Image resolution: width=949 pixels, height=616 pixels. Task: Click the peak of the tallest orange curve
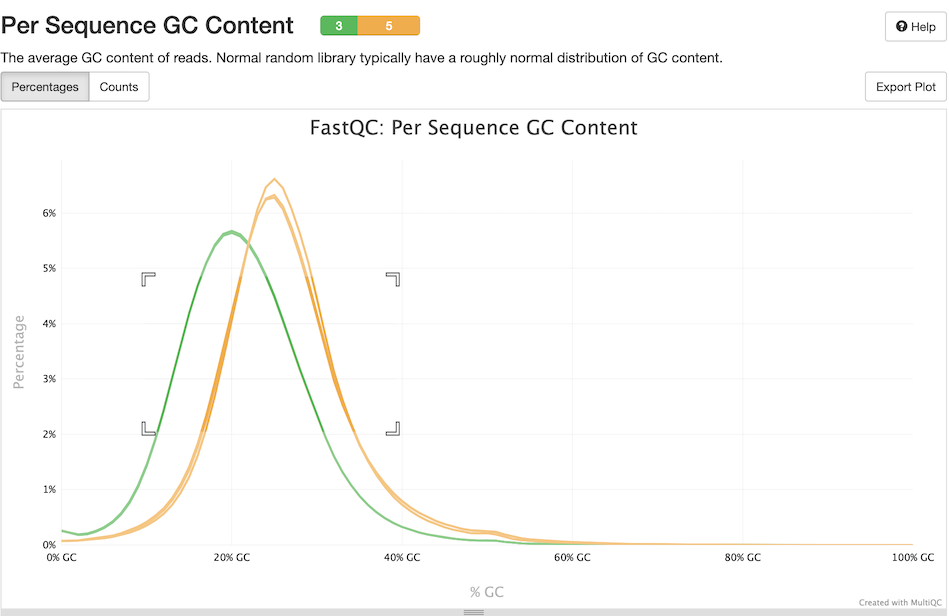[x=274, y=179]
